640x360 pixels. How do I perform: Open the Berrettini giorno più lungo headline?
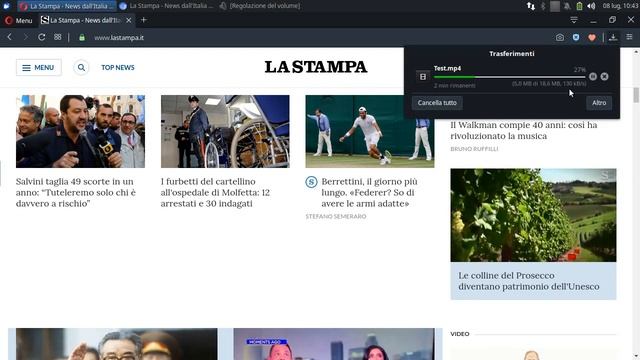coord(369,192)
